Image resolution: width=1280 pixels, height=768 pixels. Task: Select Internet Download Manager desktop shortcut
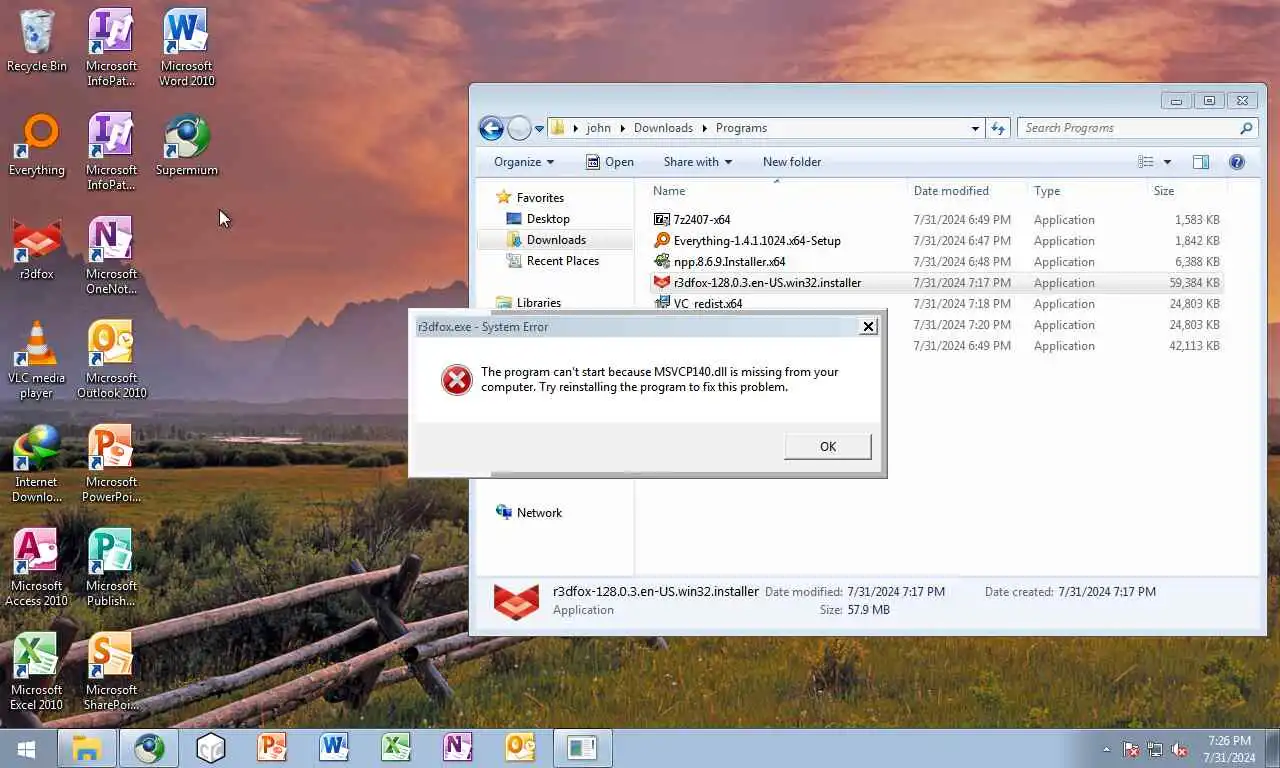(37, 464)
